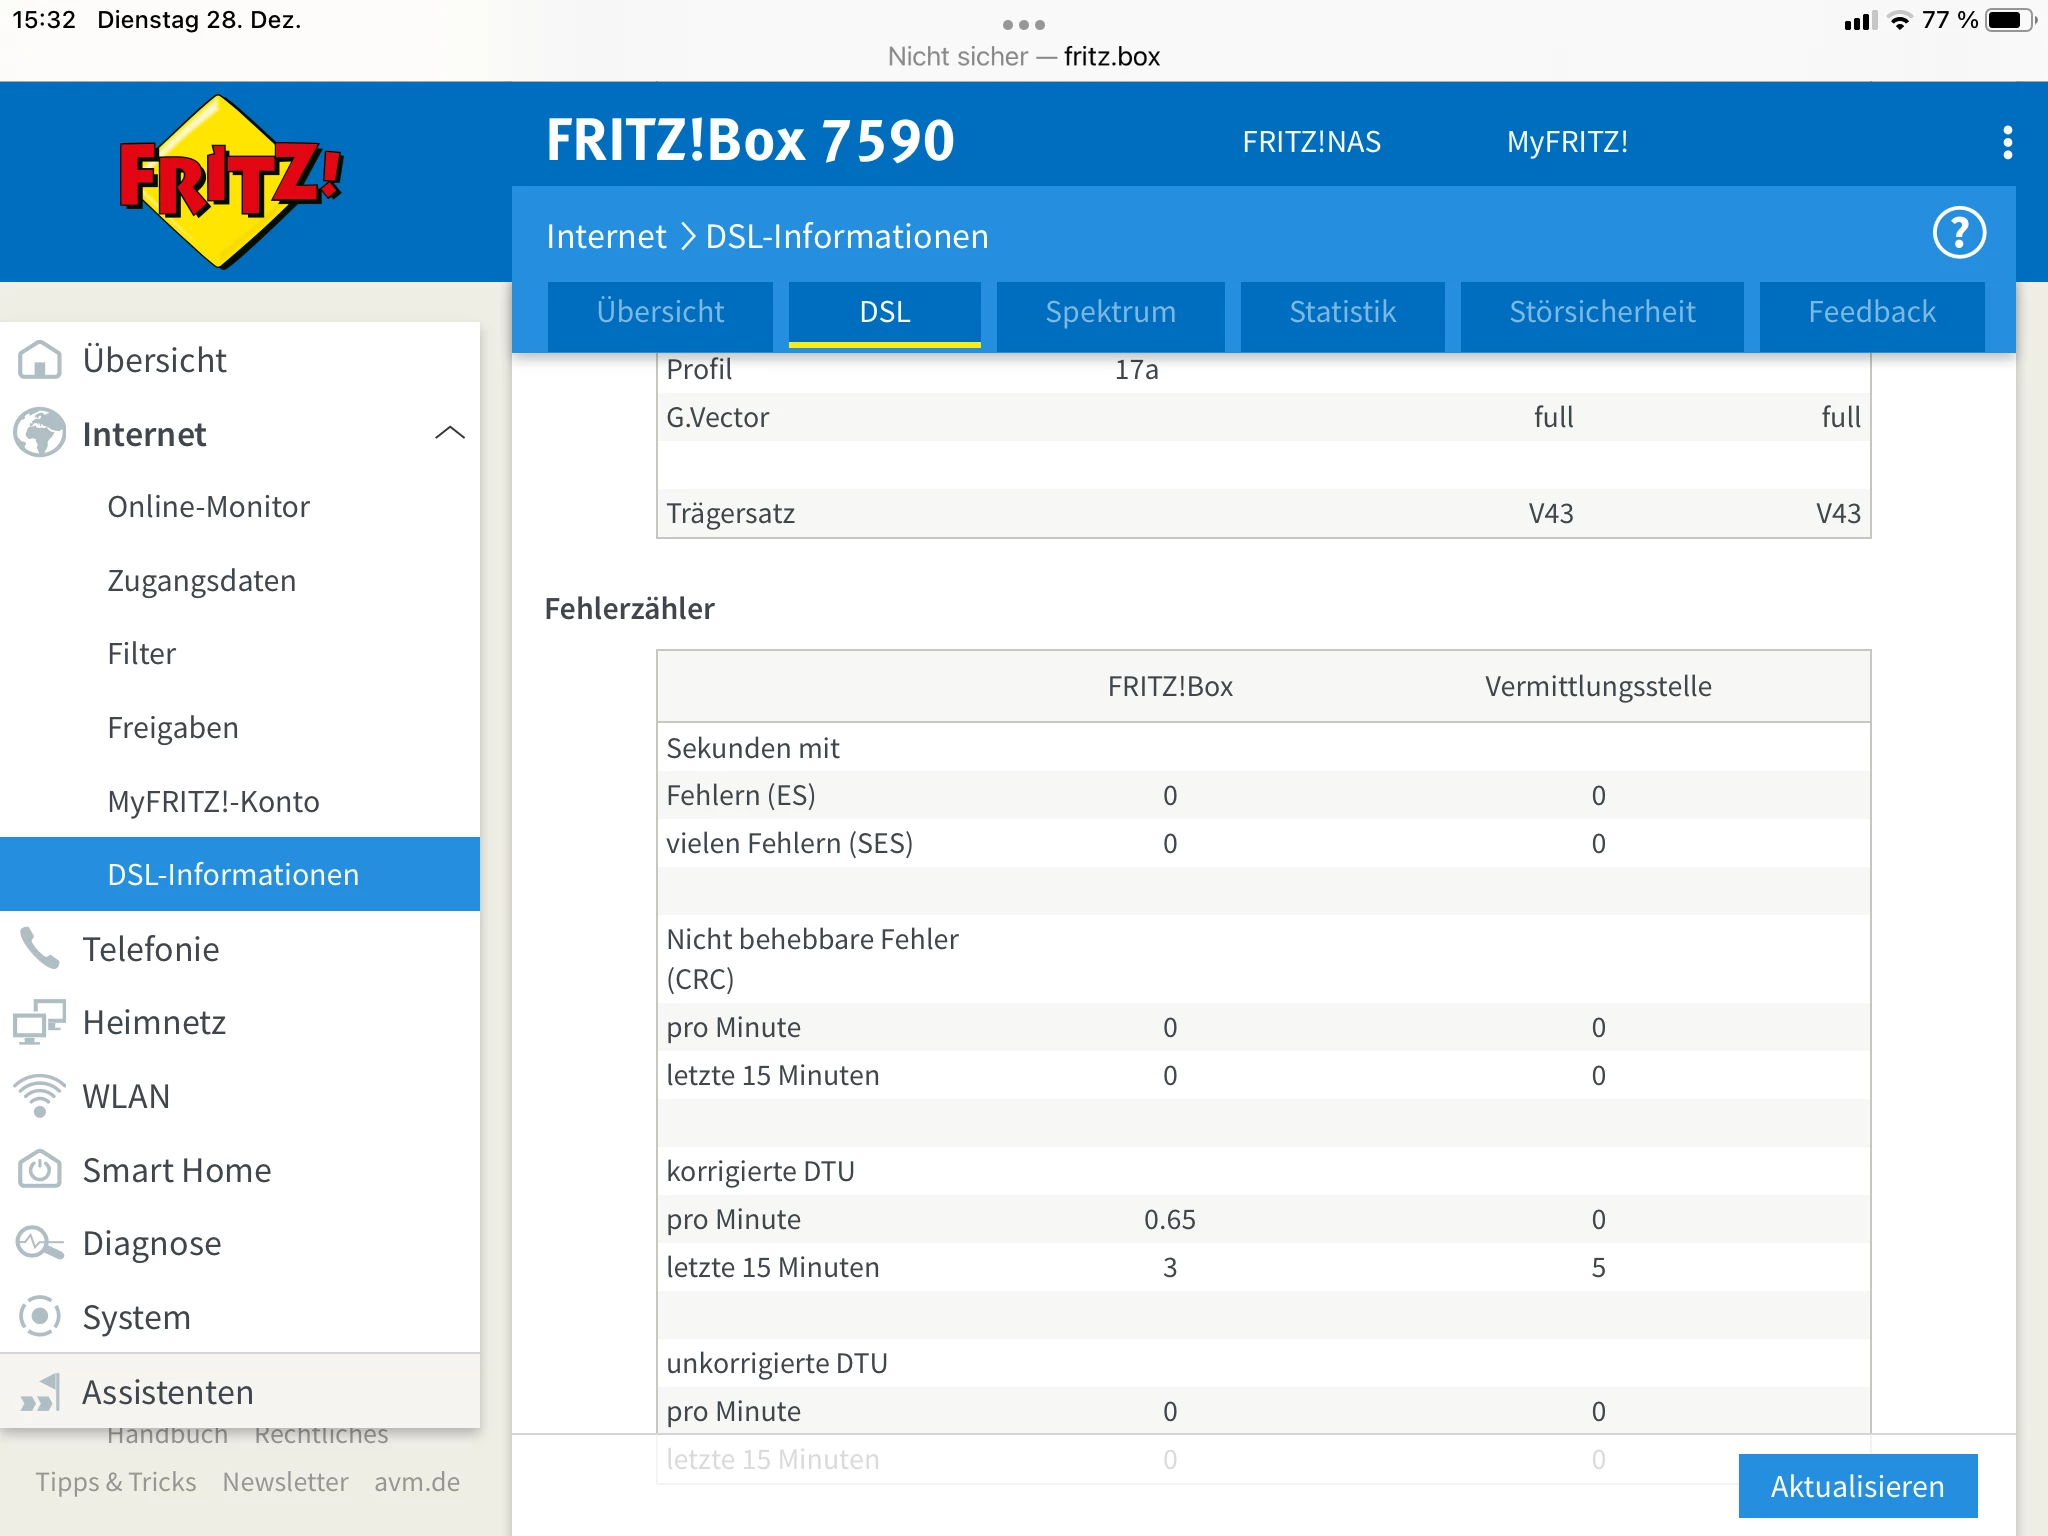This screenshot has height=1536, width=2048.
Task: Open the three-dot options menu
Action: pyautogui.click(x=2007, y=143)
